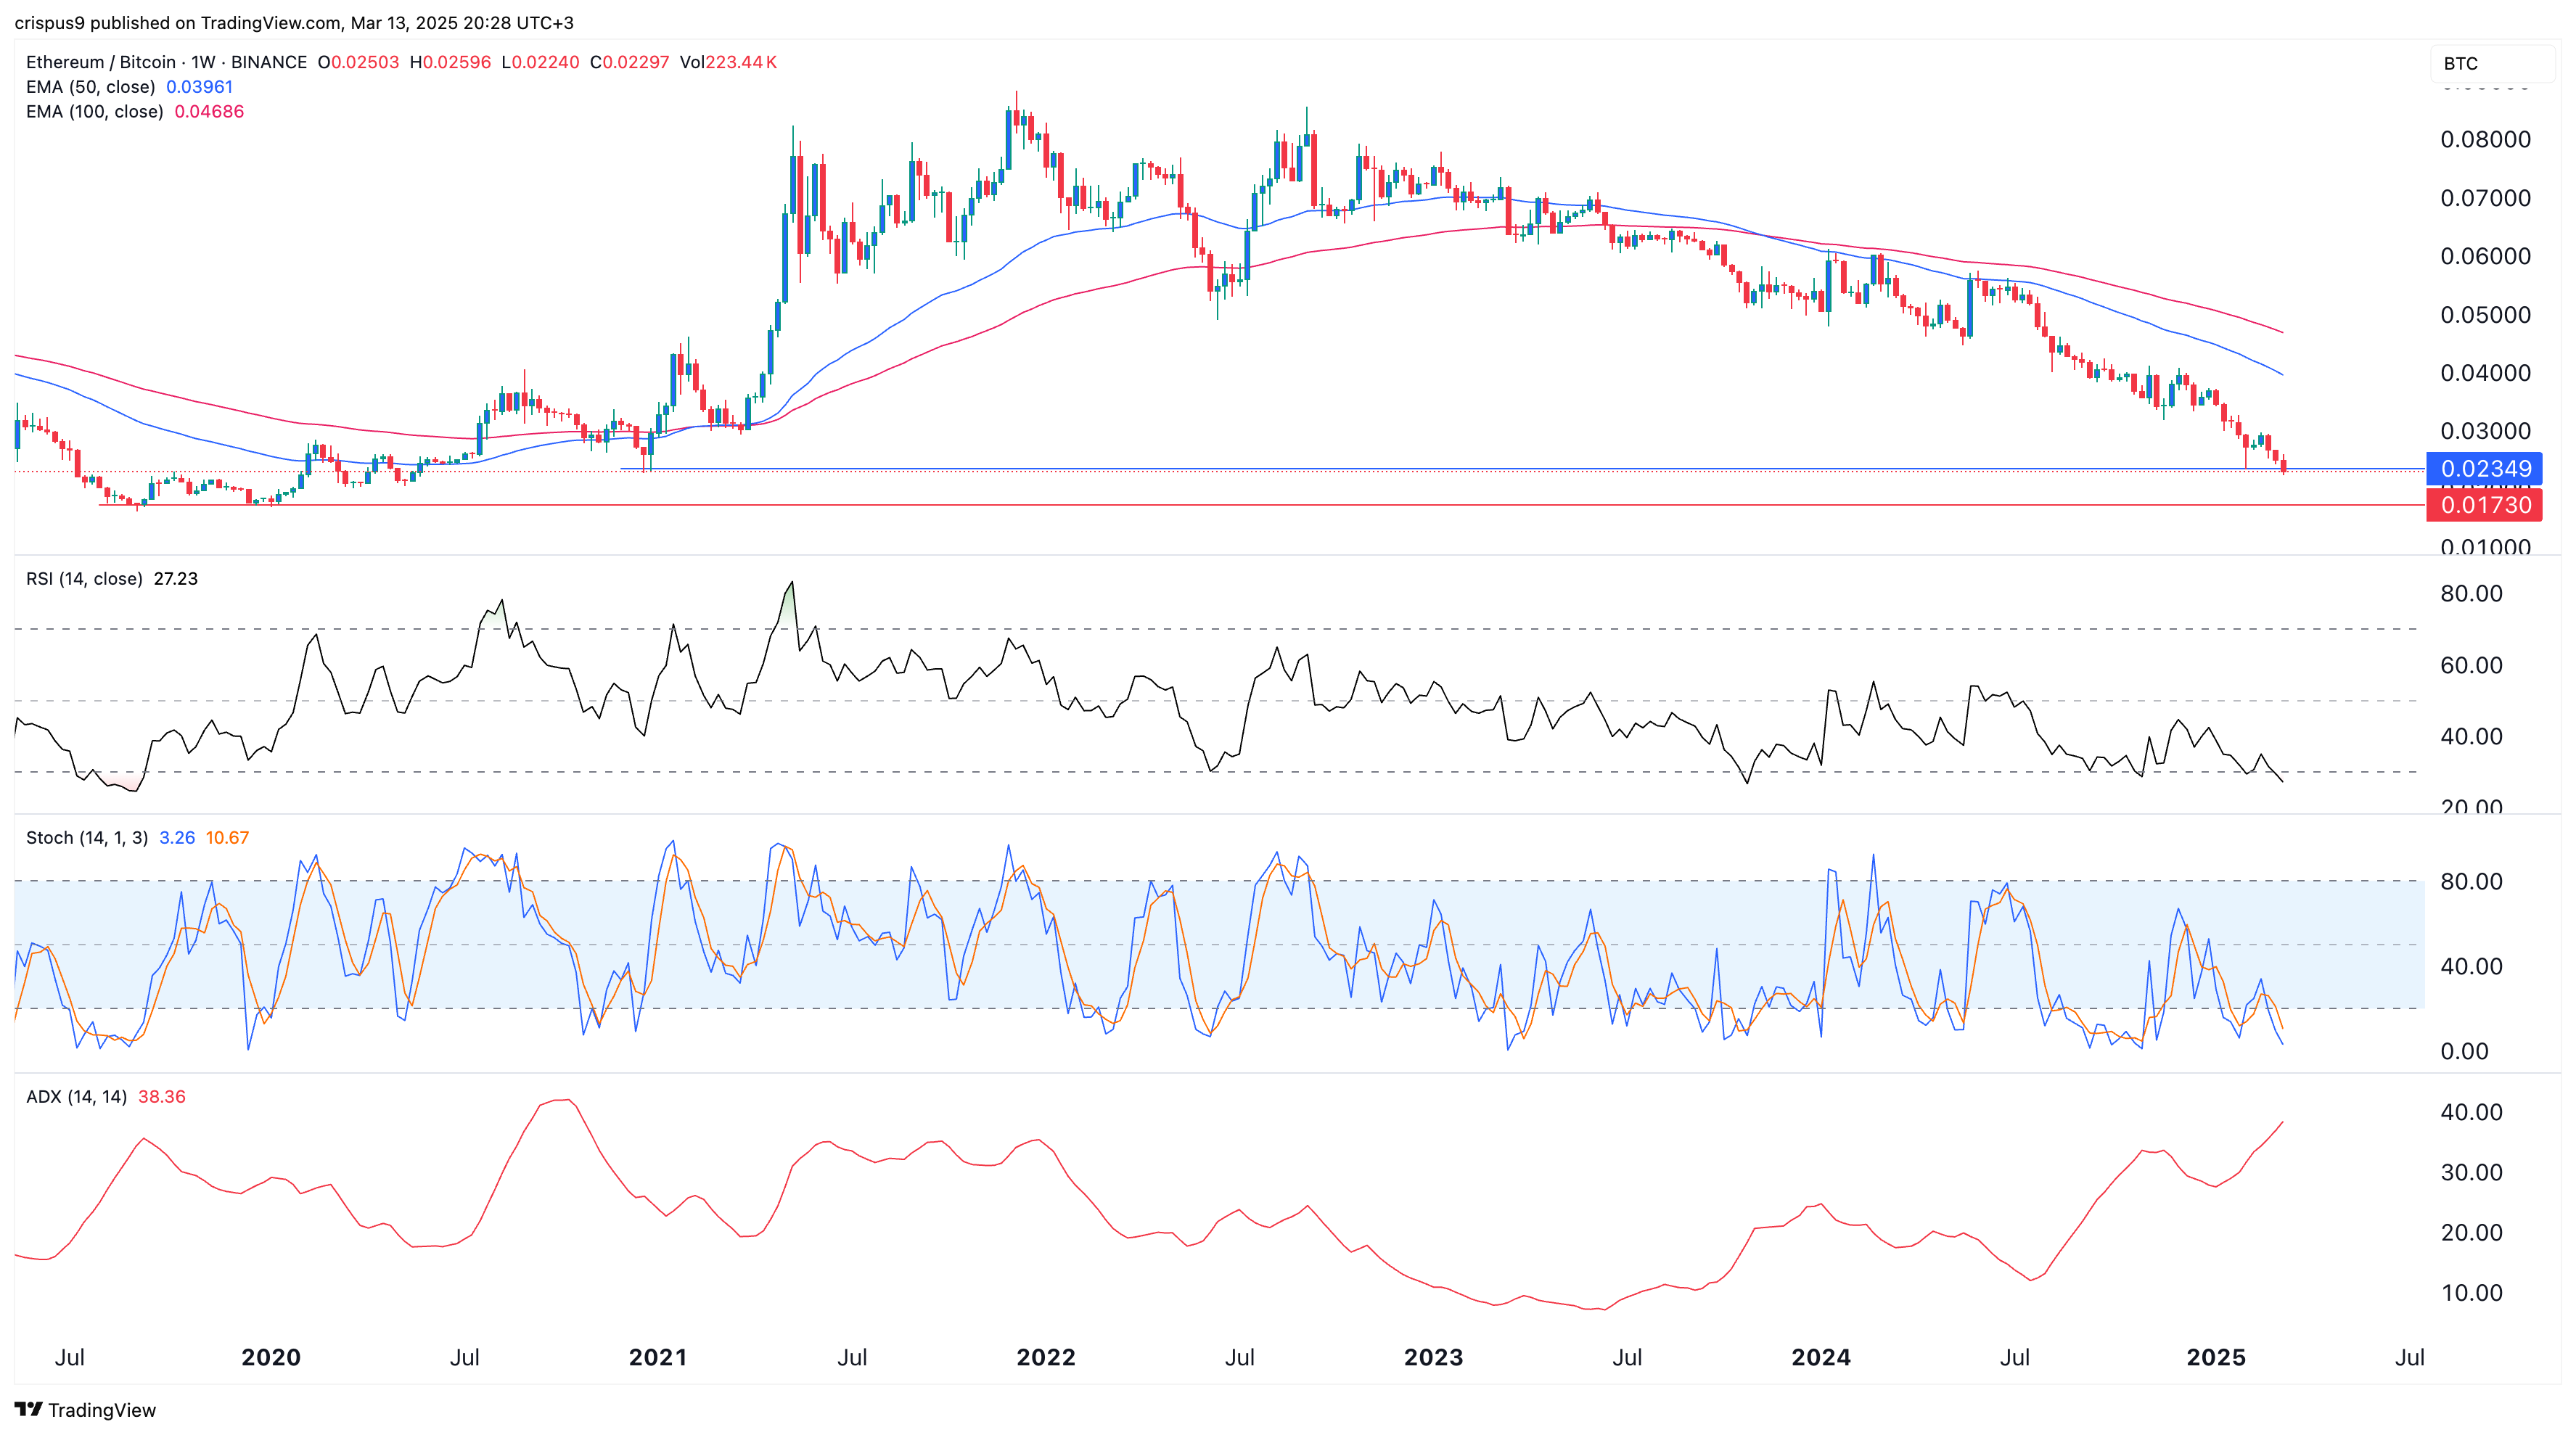Viewport: 2576px width, 1435px height.
Task: Click the 2020 label on time axis
Action: point(271,1357)
